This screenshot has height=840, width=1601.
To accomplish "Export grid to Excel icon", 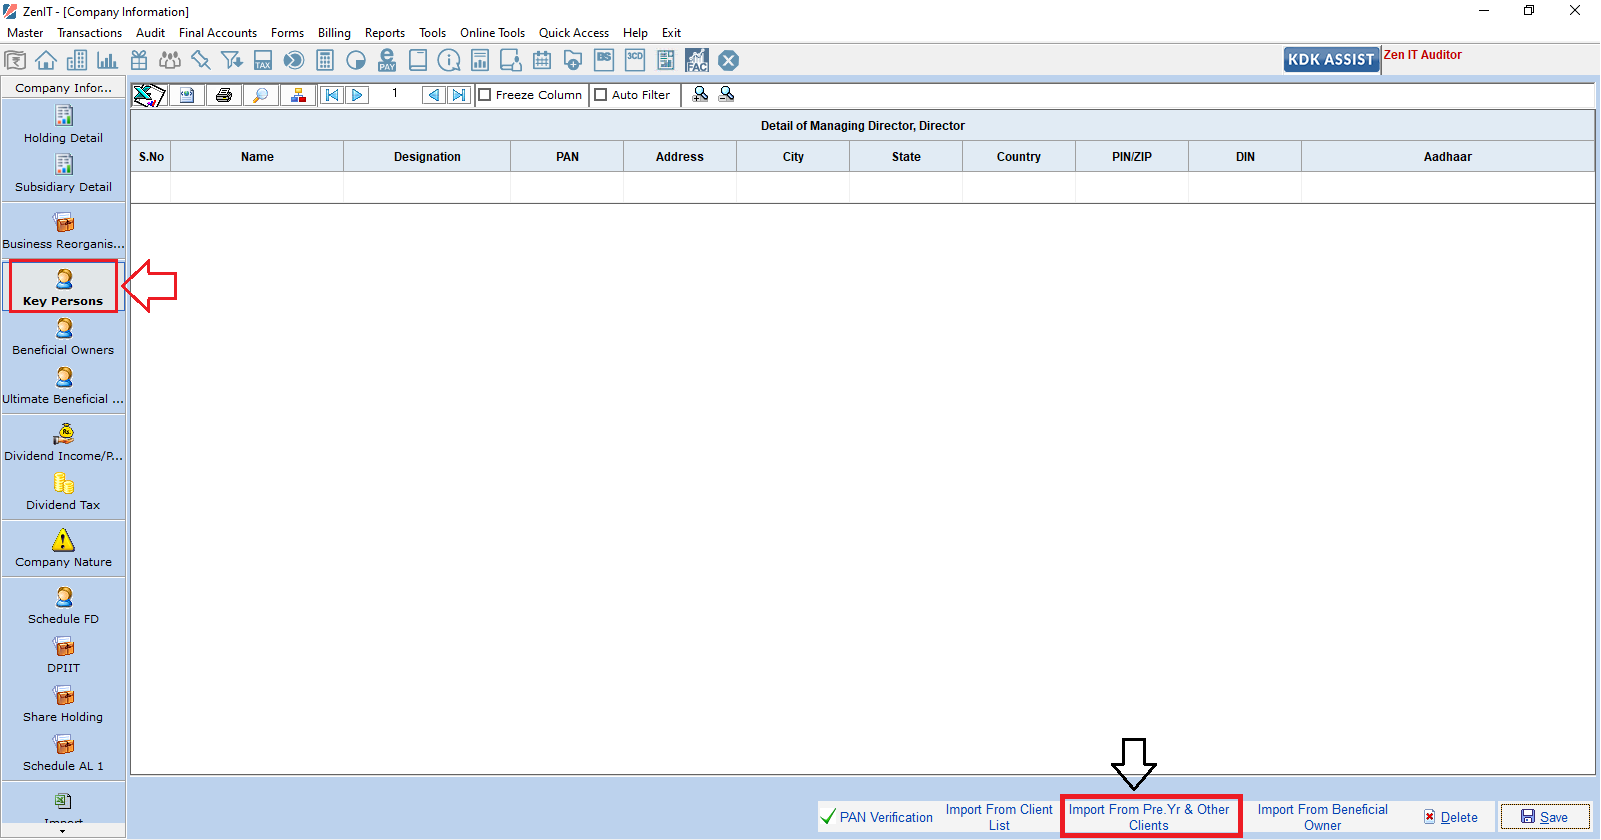I will (x=149, y=95).
